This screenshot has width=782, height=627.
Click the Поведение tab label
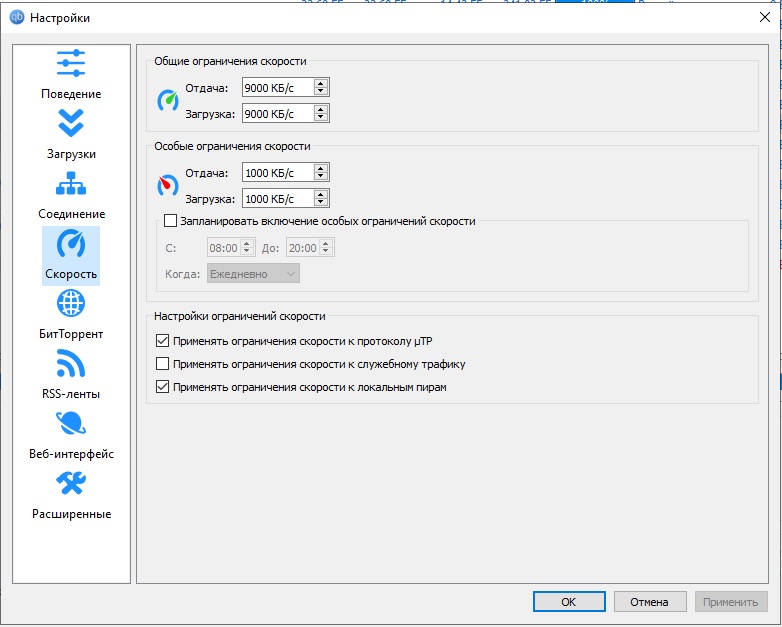71,94
